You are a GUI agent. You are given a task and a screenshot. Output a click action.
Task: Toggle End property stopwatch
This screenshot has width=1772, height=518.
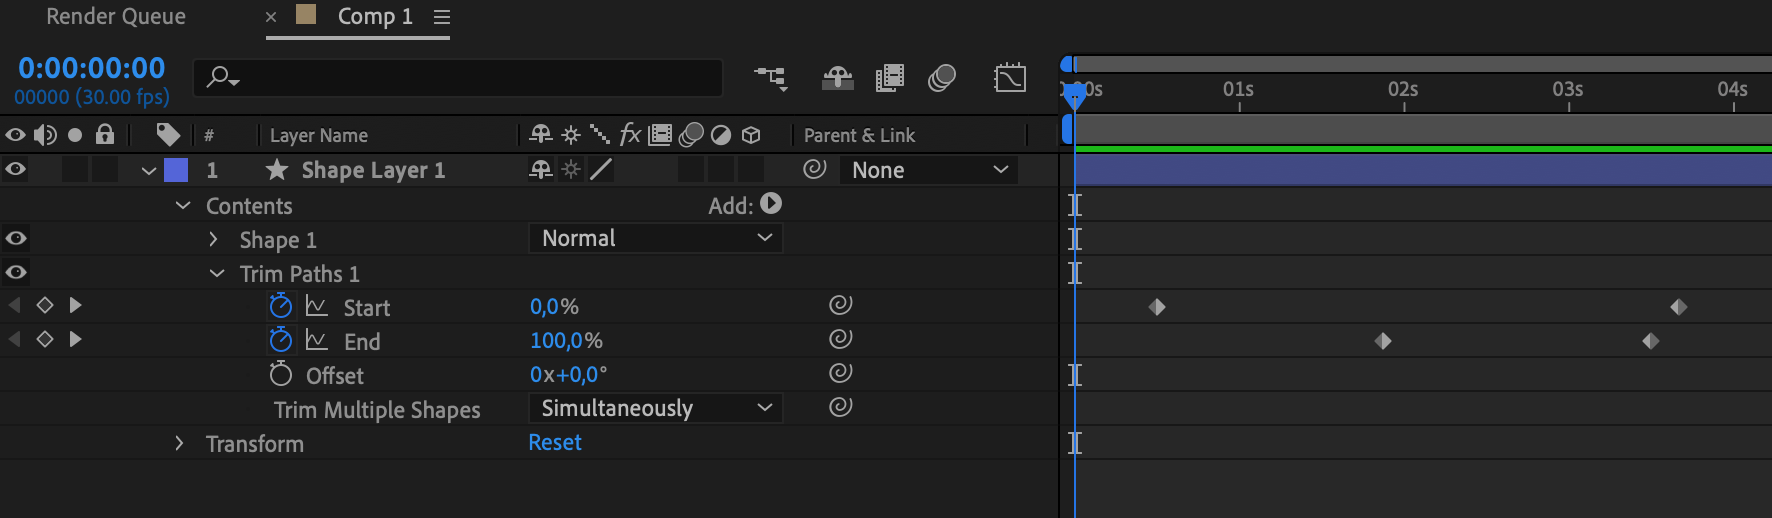[281, 340]
